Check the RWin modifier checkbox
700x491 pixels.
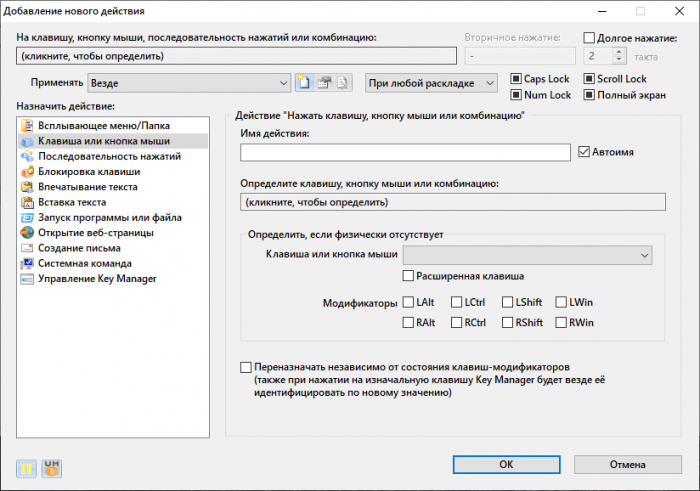(x=561, y=322)
